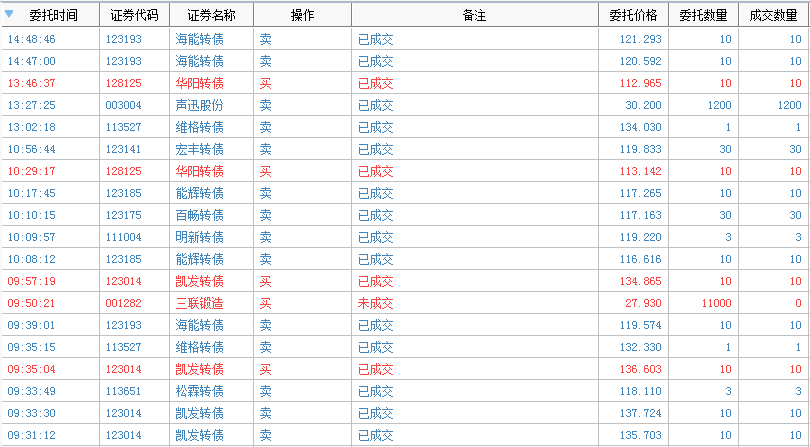Screen dimensions: 810x447
Task: Click the price 136.603
Action: tap(641, 369)
